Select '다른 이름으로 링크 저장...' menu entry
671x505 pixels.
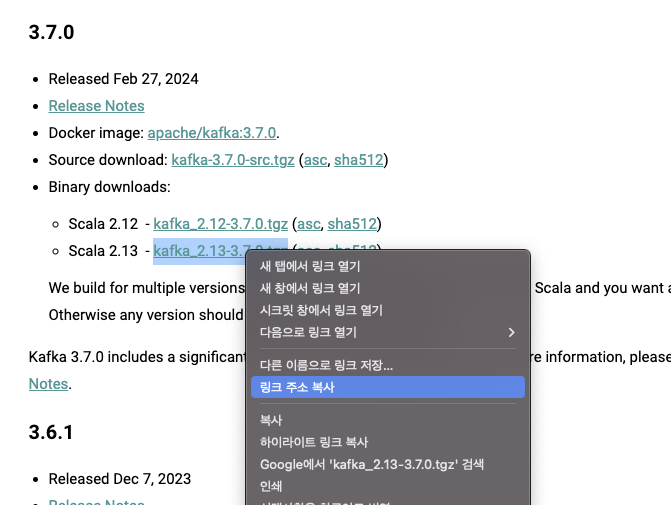tap(388, 365)
